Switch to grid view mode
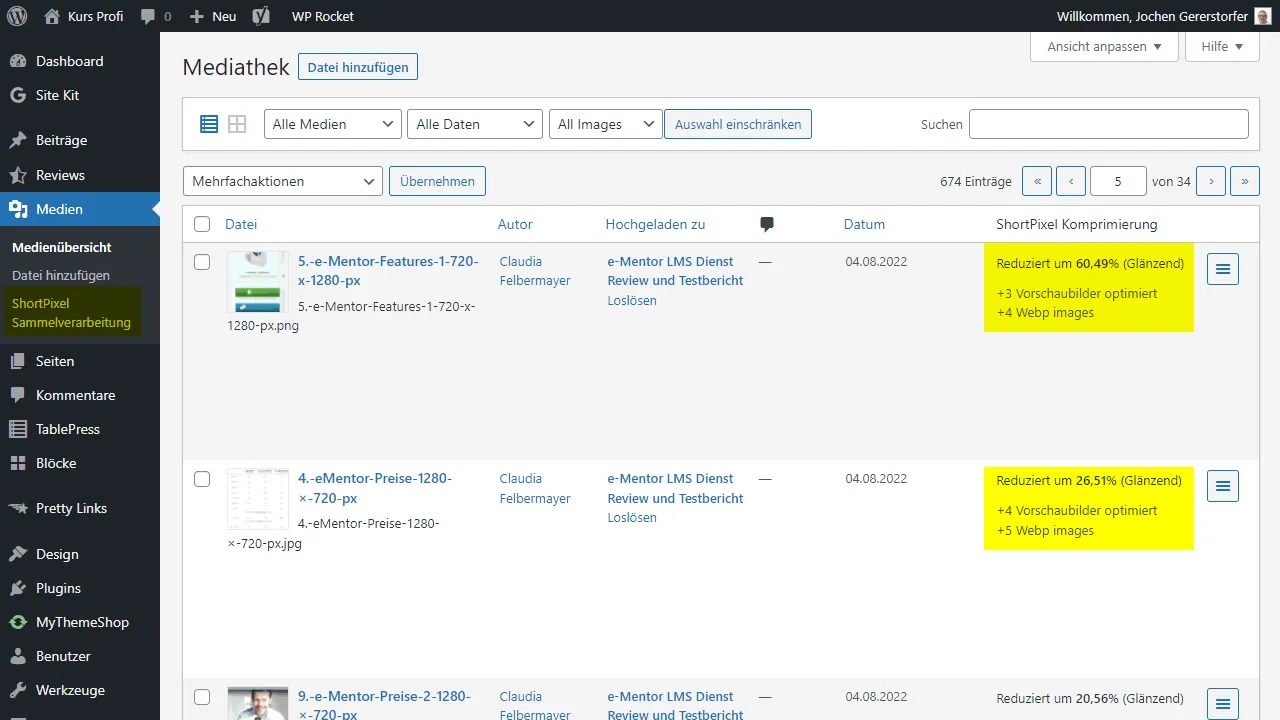Viewport: 1280px width, 720px height. (x=237, y=124)
